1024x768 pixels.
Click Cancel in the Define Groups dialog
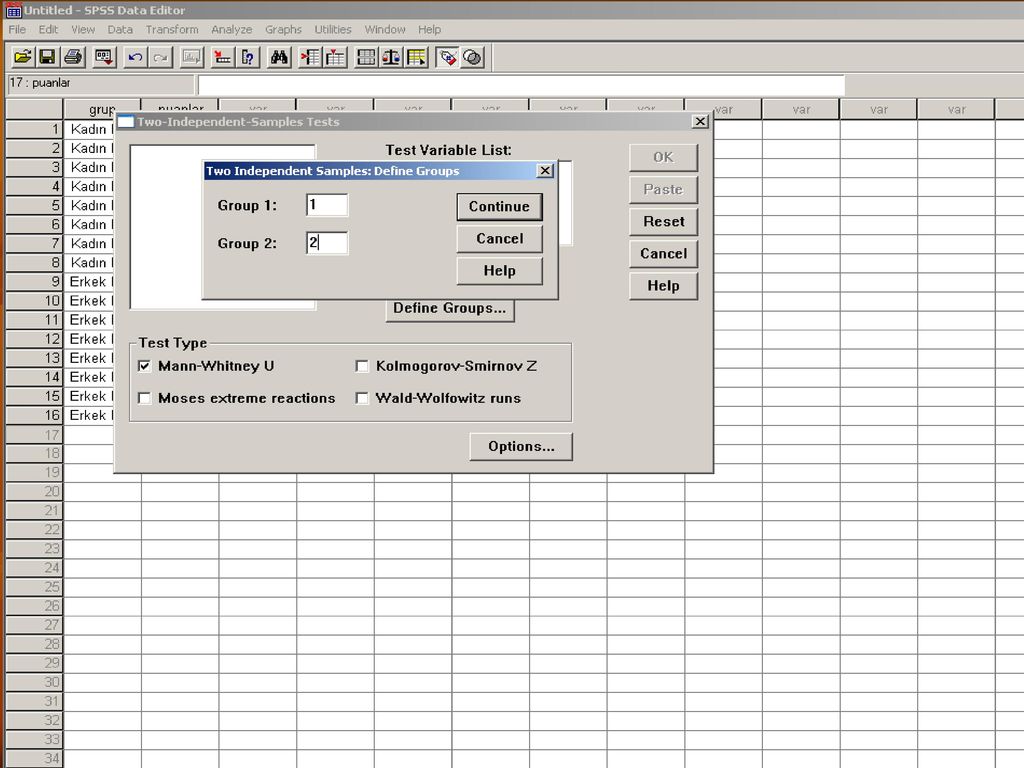pyautogui.click(x=499, y=238)
